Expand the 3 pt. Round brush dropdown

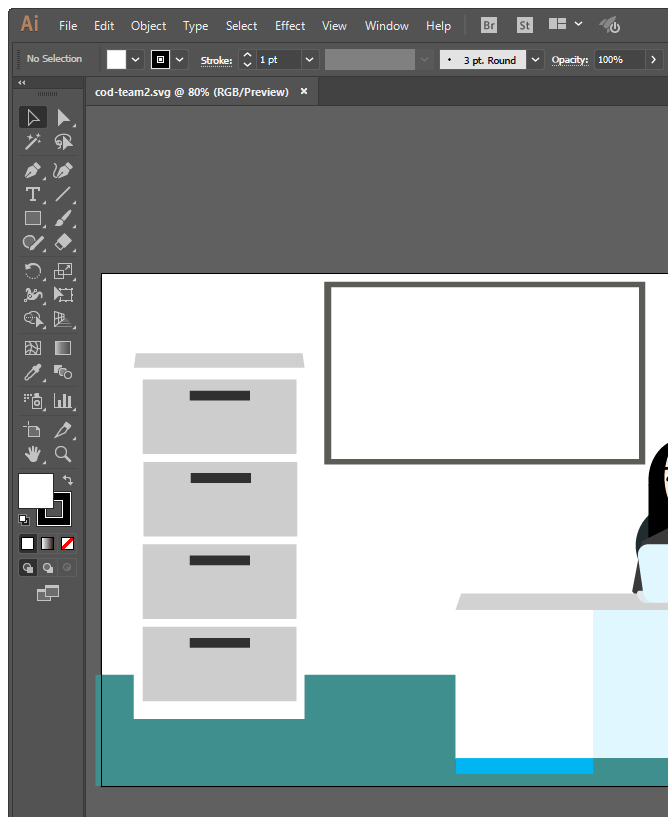click(535, 60)
